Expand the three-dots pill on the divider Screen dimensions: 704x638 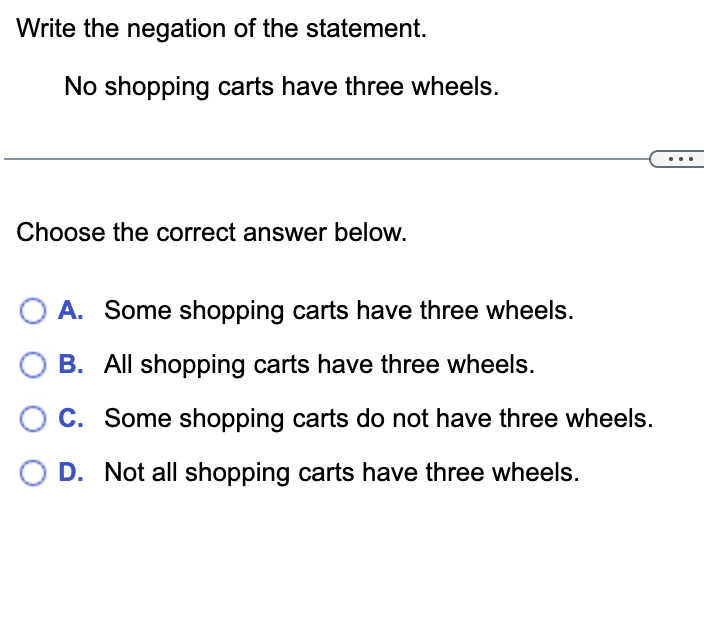point(677,159)
